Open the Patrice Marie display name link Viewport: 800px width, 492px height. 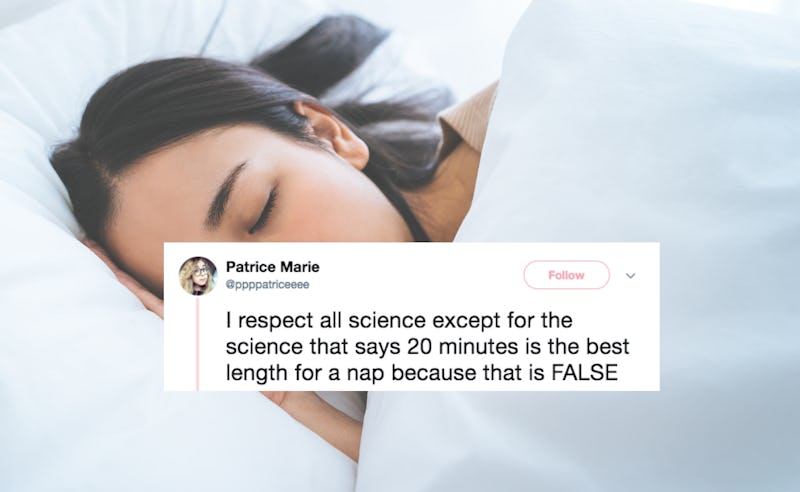[x=272, y=267]
